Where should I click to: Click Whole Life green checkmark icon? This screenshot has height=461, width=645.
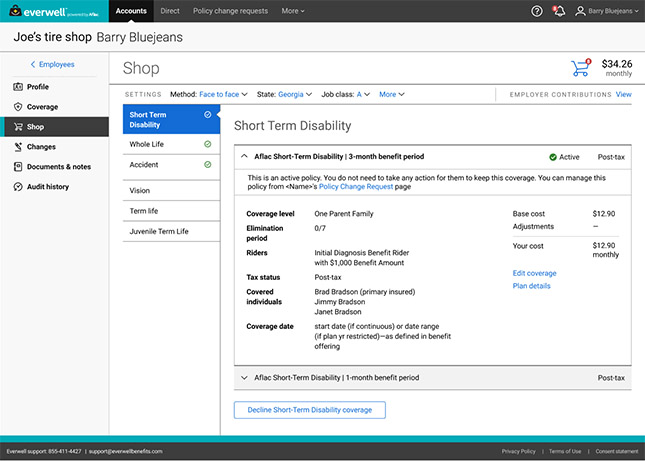pyautogui.click(x=208, y=144)
